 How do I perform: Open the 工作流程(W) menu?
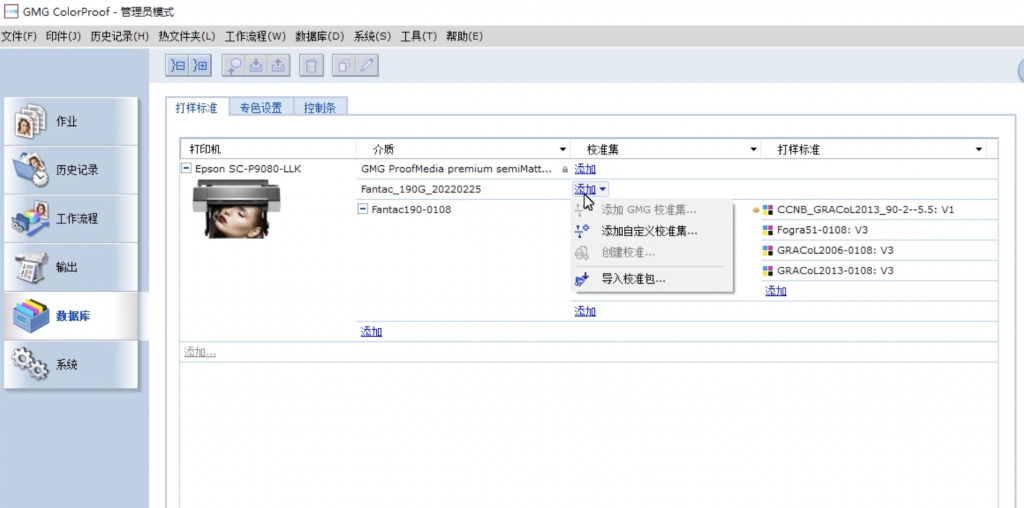point(255,37)
